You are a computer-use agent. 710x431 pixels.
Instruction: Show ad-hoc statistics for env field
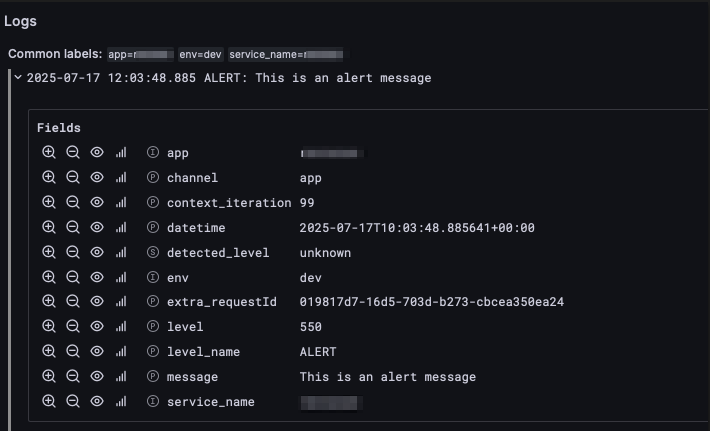(x=121, y=277)
